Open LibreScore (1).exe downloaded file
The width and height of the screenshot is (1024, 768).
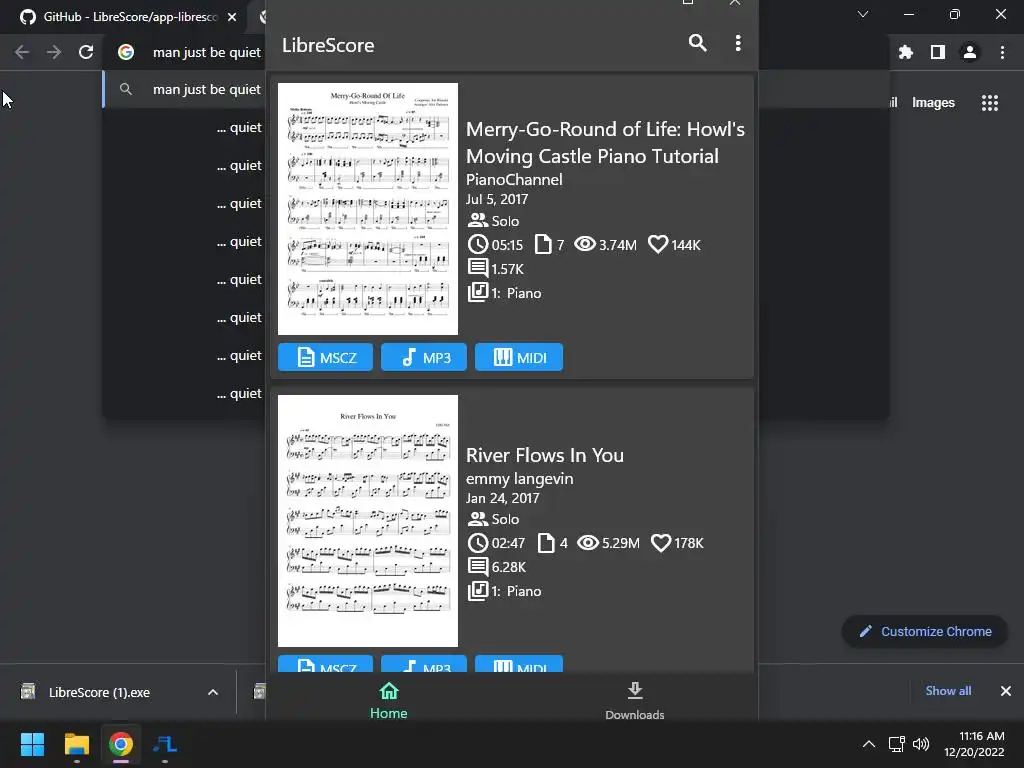(99, 692)
